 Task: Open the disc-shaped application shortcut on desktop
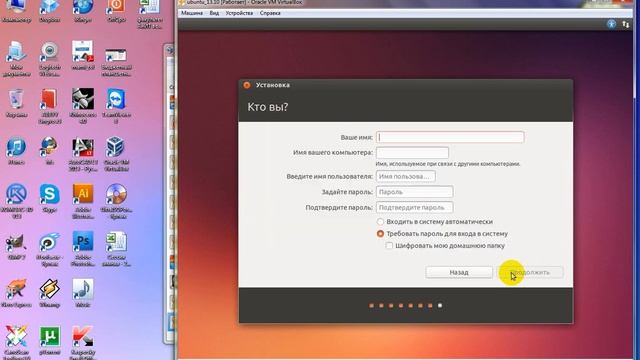click(116, 201)
